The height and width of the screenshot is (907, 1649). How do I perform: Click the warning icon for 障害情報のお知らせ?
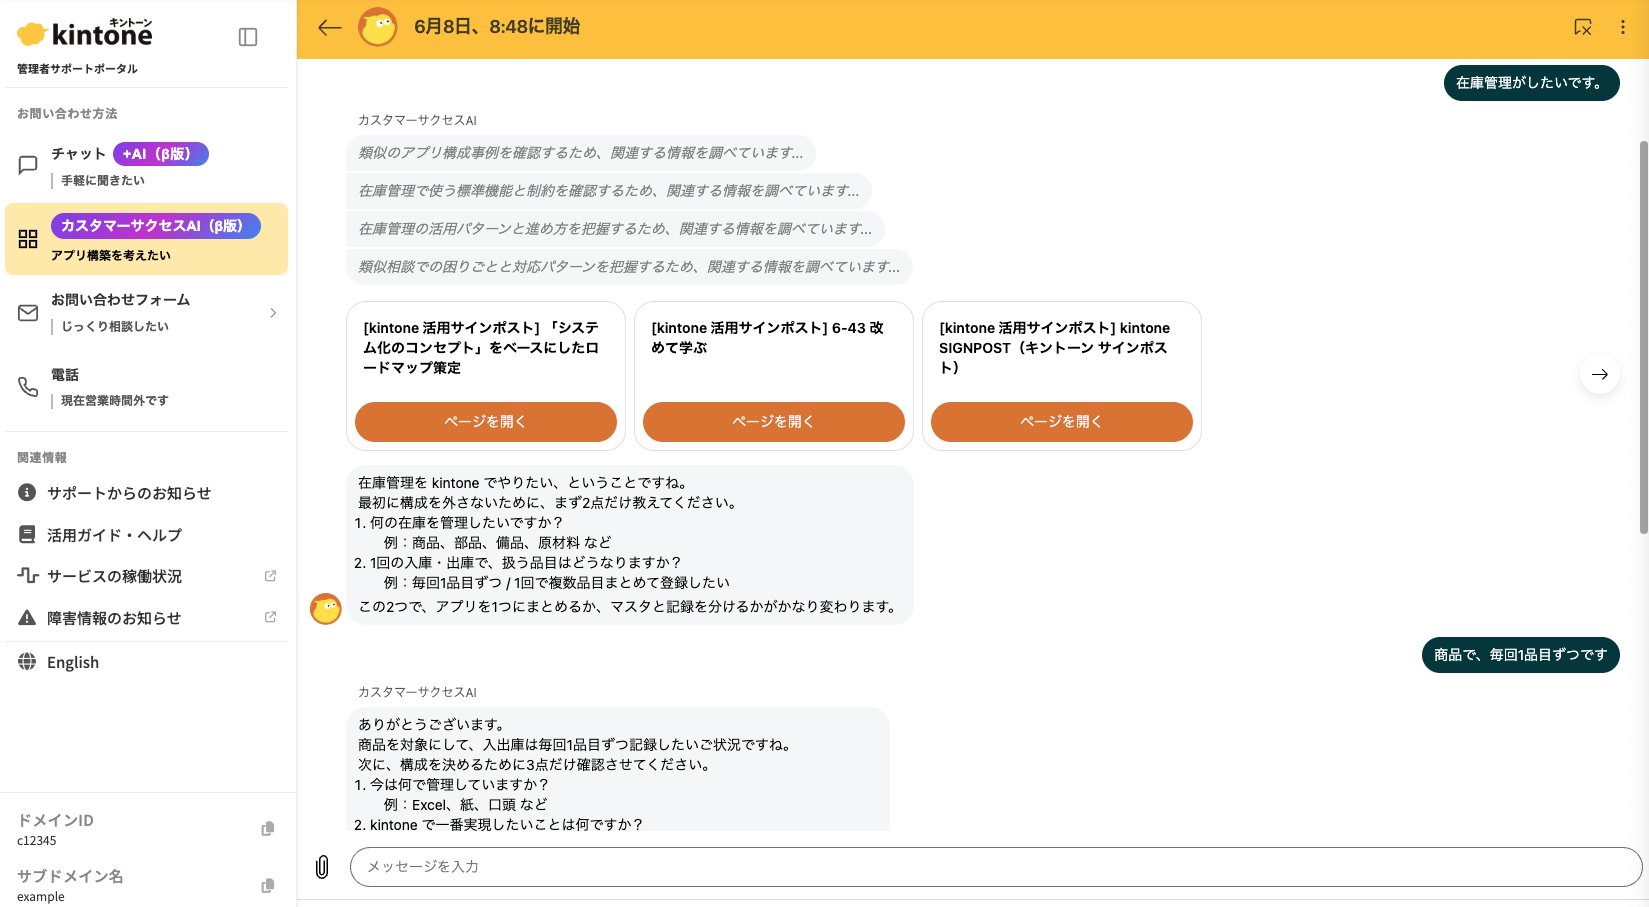coord(27,618)
